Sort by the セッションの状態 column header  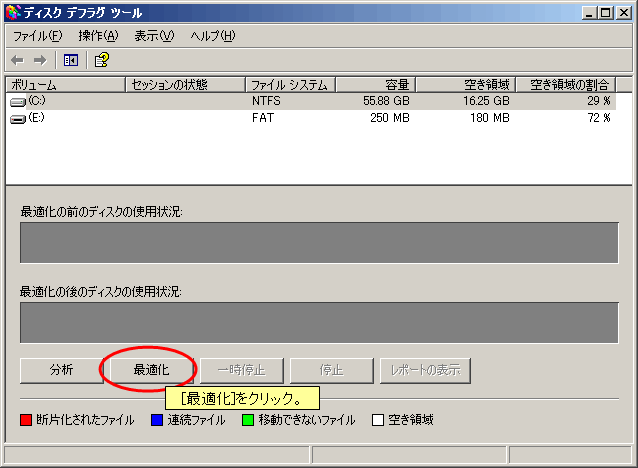coord(185,85)
